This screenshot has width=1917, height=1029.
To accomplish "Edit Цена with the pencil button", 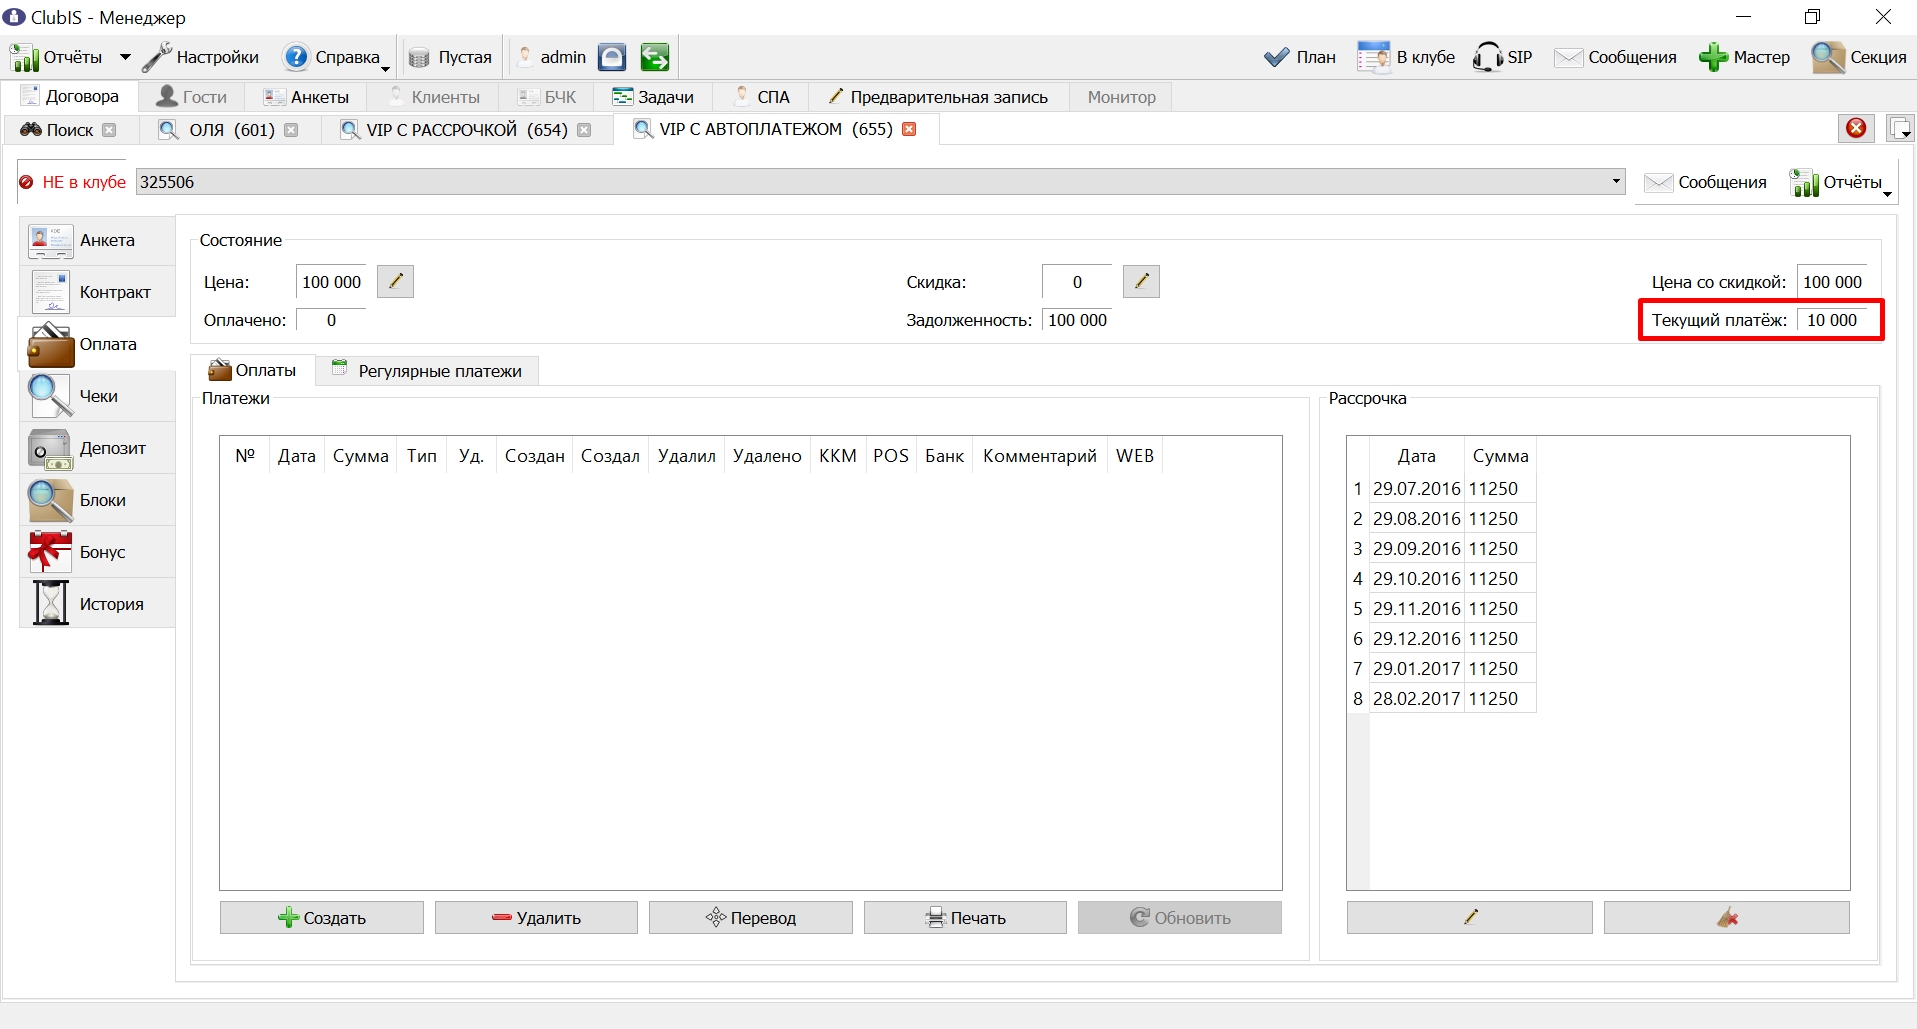I will click(x=395, y=281).
